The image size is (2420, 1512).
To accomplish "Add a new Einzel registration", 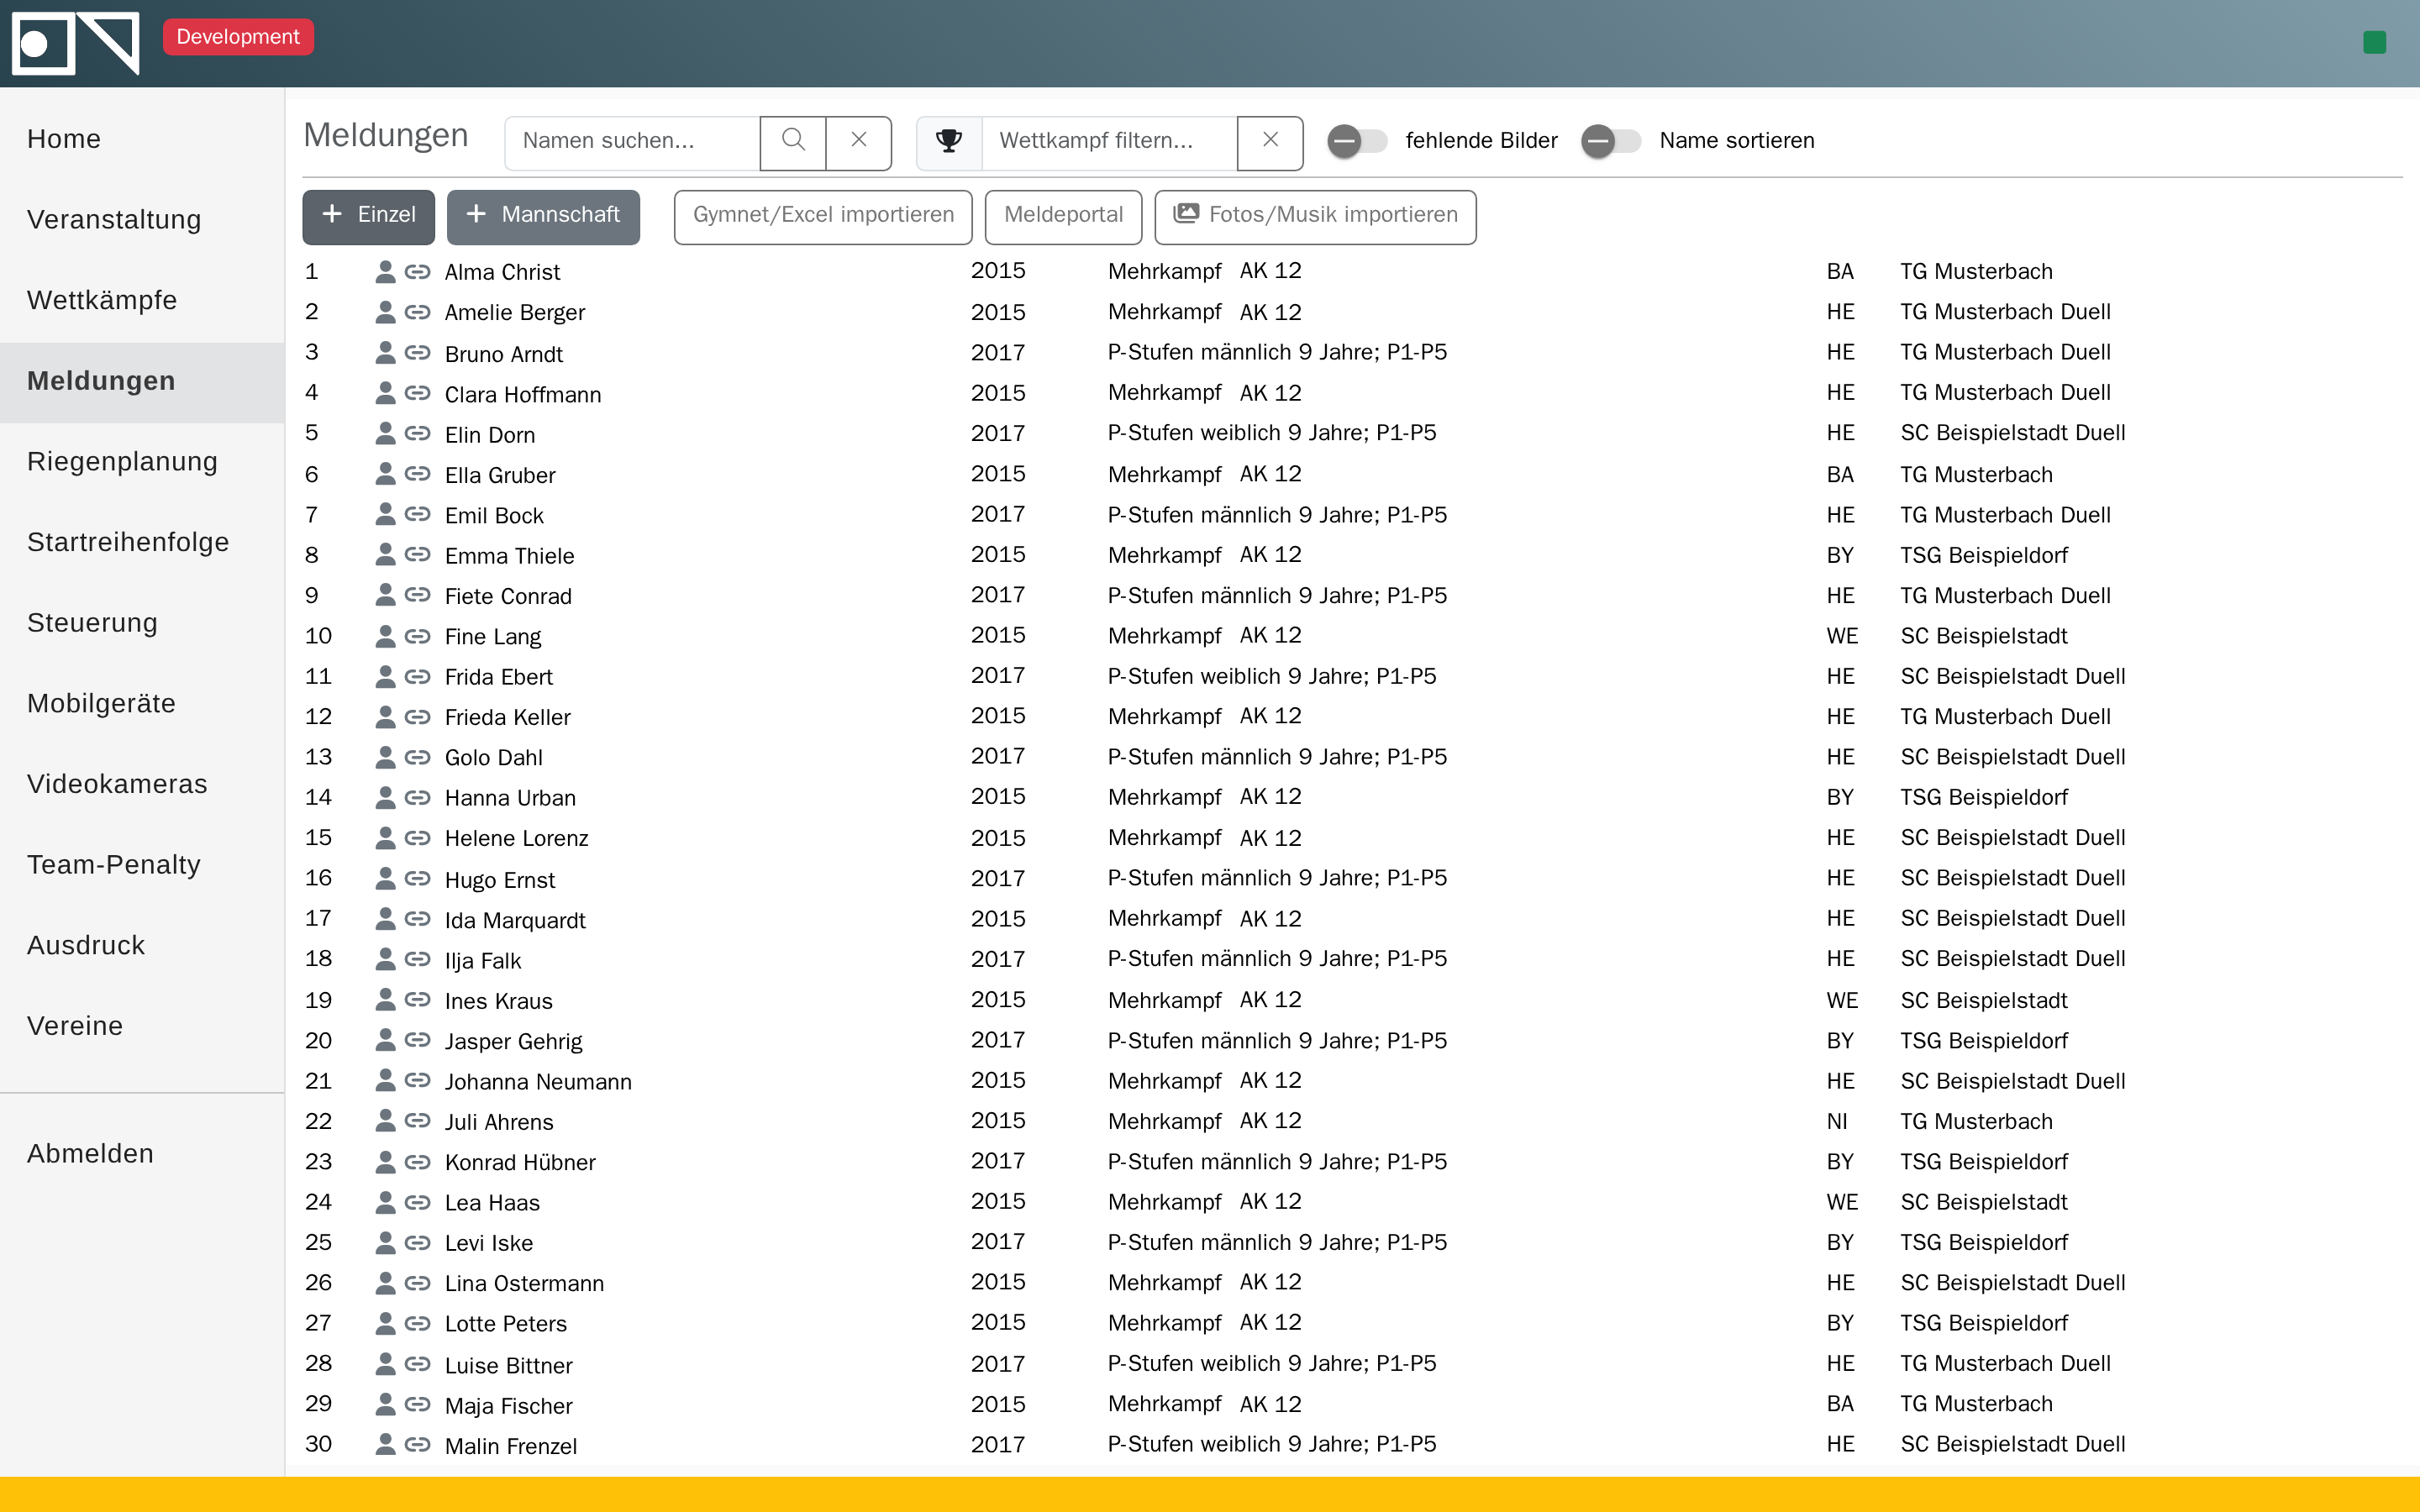I will coord(368,216).
